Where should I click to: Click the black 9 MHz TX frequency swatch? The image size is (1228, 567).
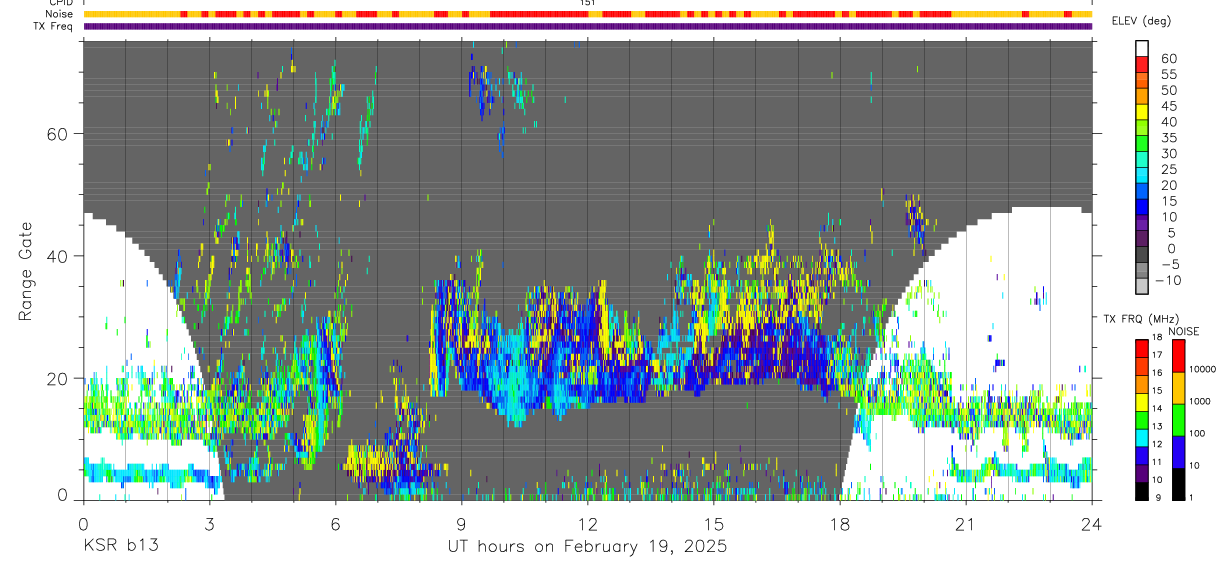click(x=1142, y=490)
